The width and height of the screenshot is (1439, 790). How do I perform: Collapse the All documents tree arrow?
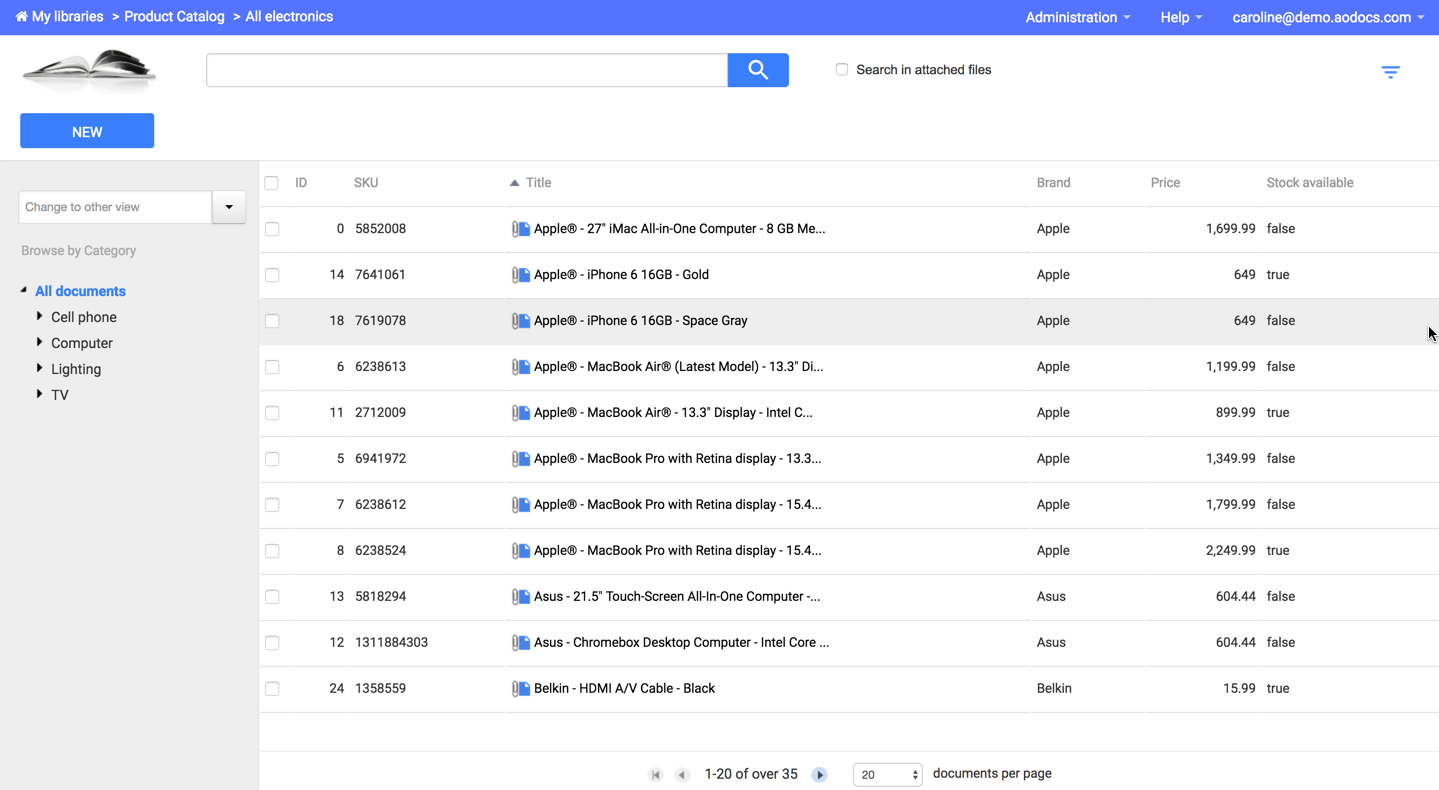click(x=23, y=290)
